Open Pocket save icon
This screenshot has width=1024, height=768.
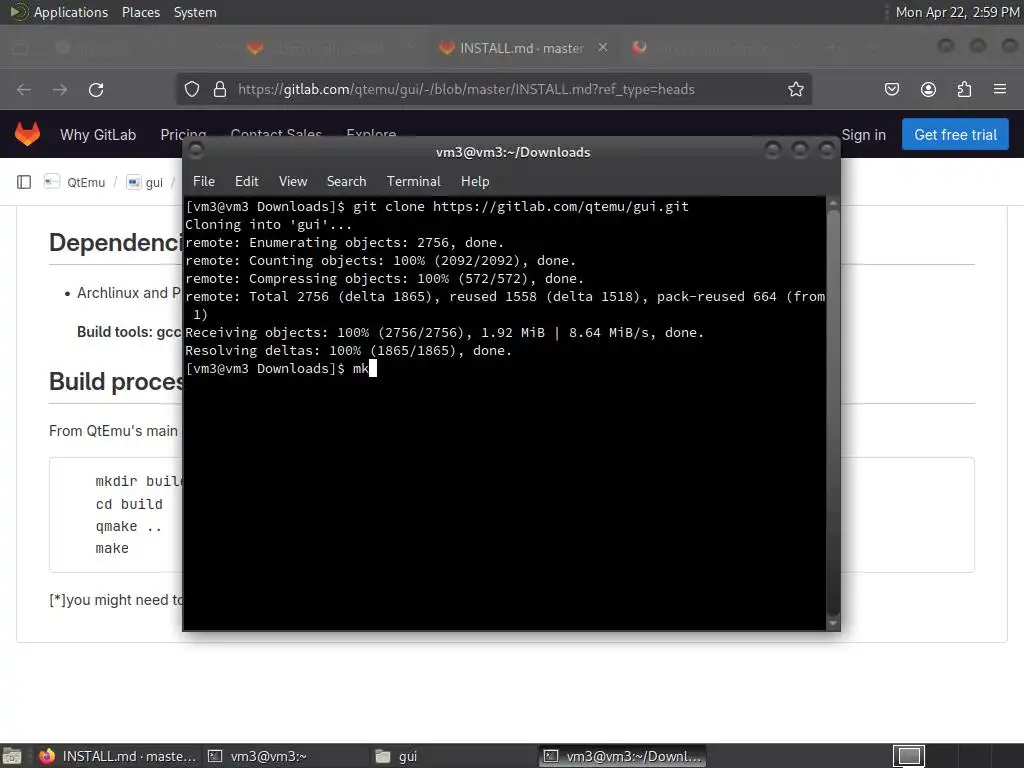tap(891, 89)
